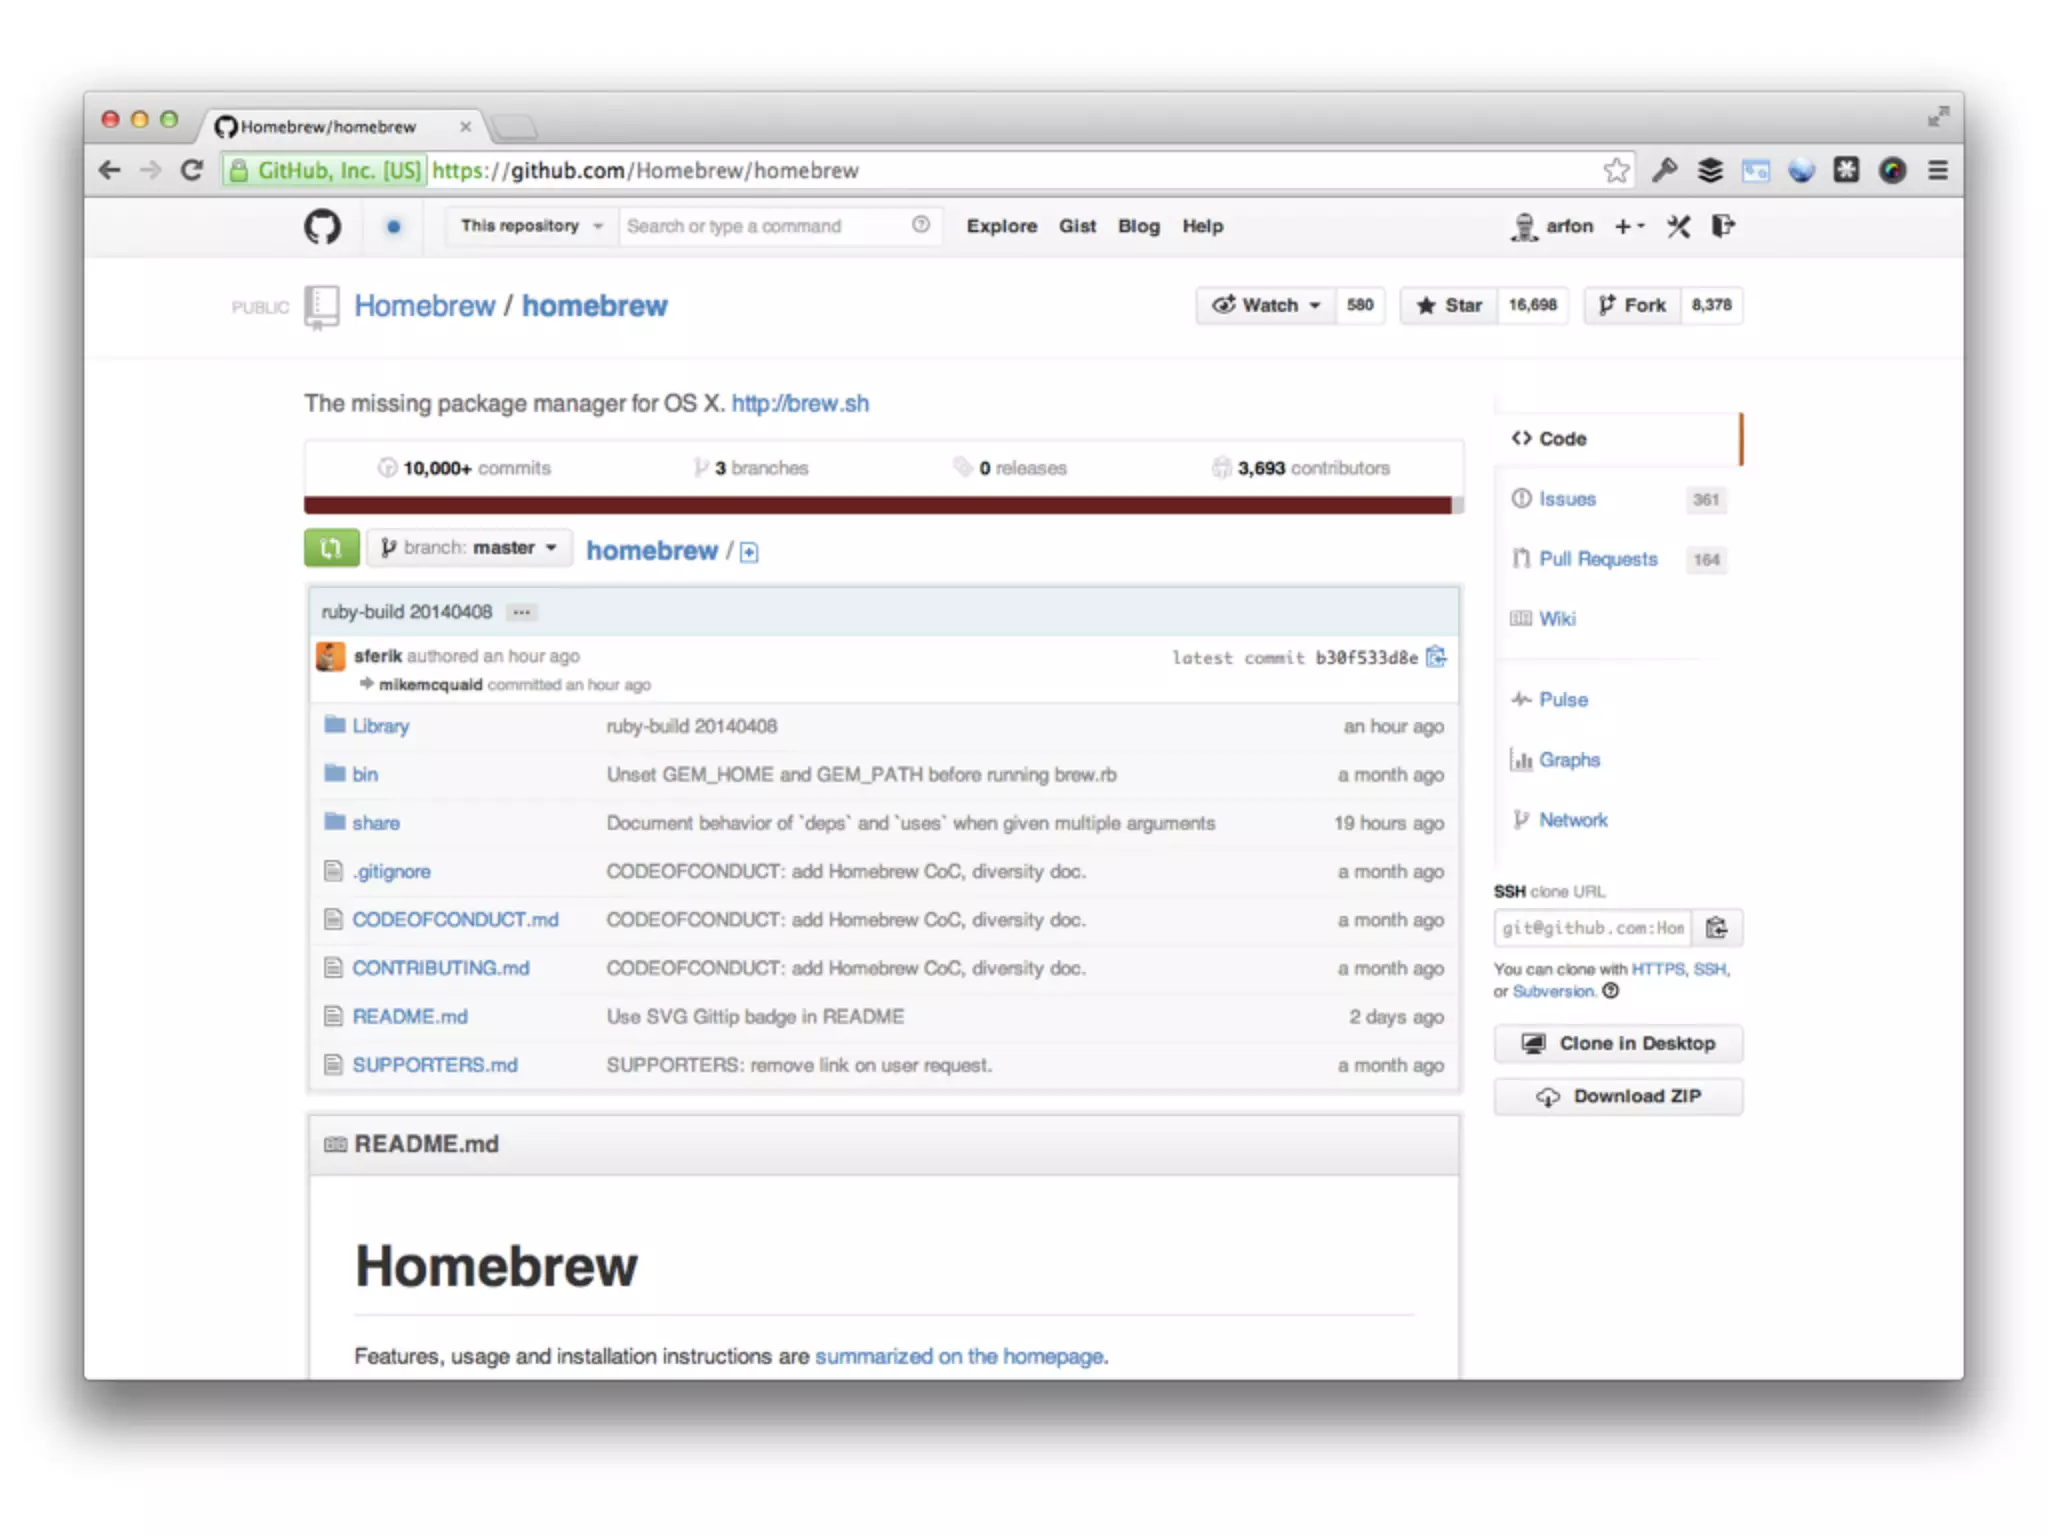
Task: Click the green compare and review button
Action: click(x=331, y=548)
